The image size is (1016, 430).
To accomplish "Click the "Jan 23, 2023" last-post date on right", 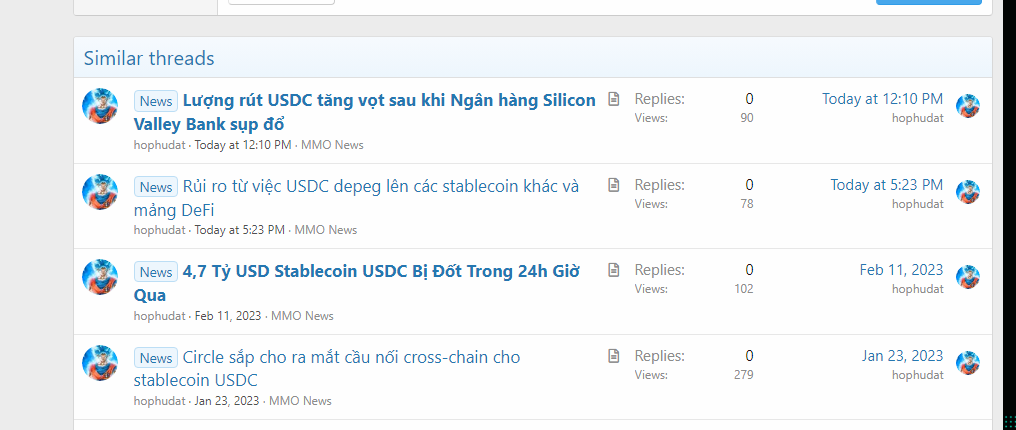I will click(x=902, y=356).
